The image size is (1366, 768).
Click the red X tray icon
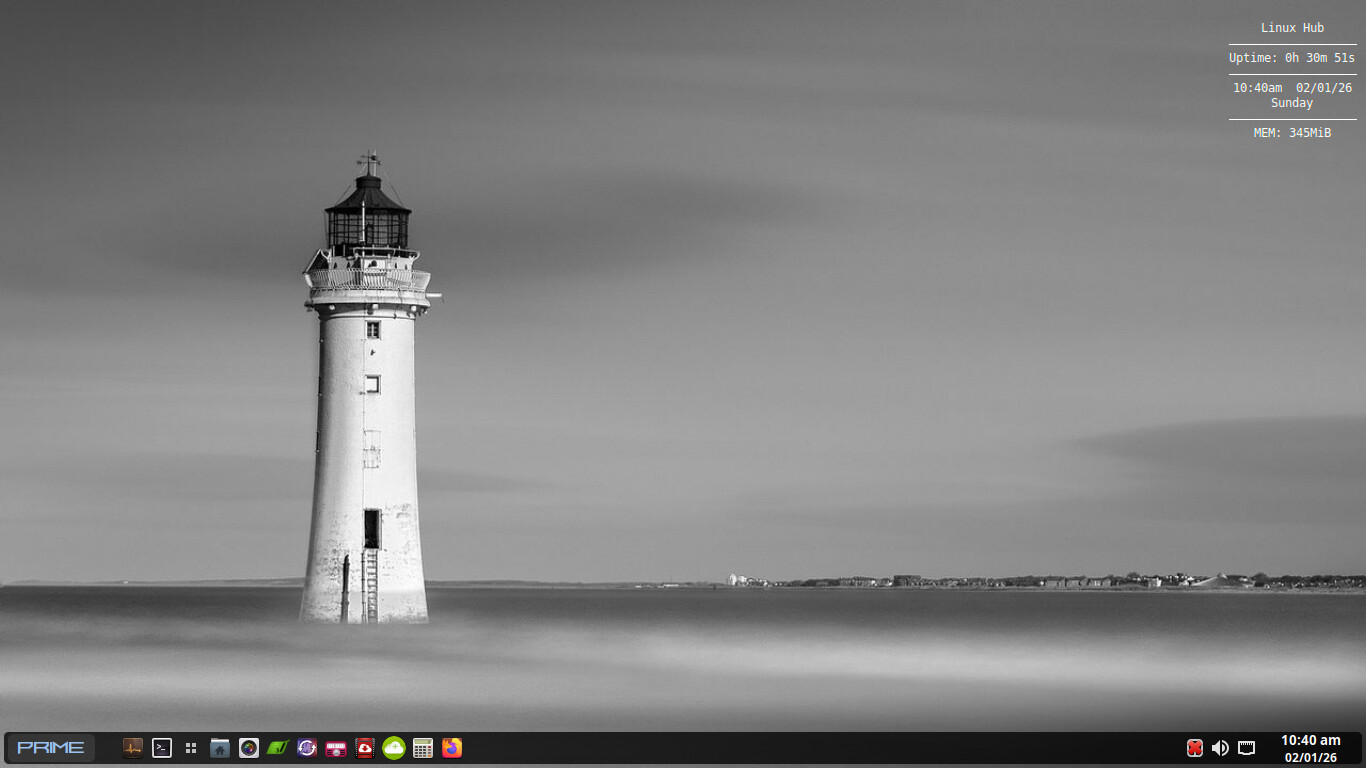click(x=1195, y=748)
